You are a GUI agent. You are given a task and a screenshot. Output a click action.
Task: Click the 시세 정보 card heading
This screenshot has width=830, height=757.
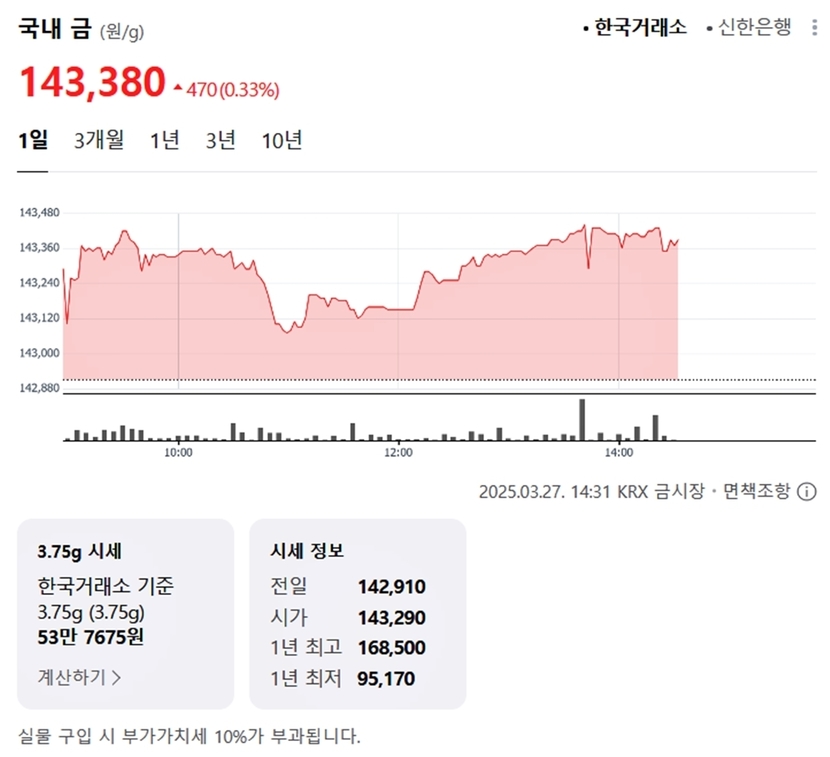pyautogui.click(x=307, y=551)
